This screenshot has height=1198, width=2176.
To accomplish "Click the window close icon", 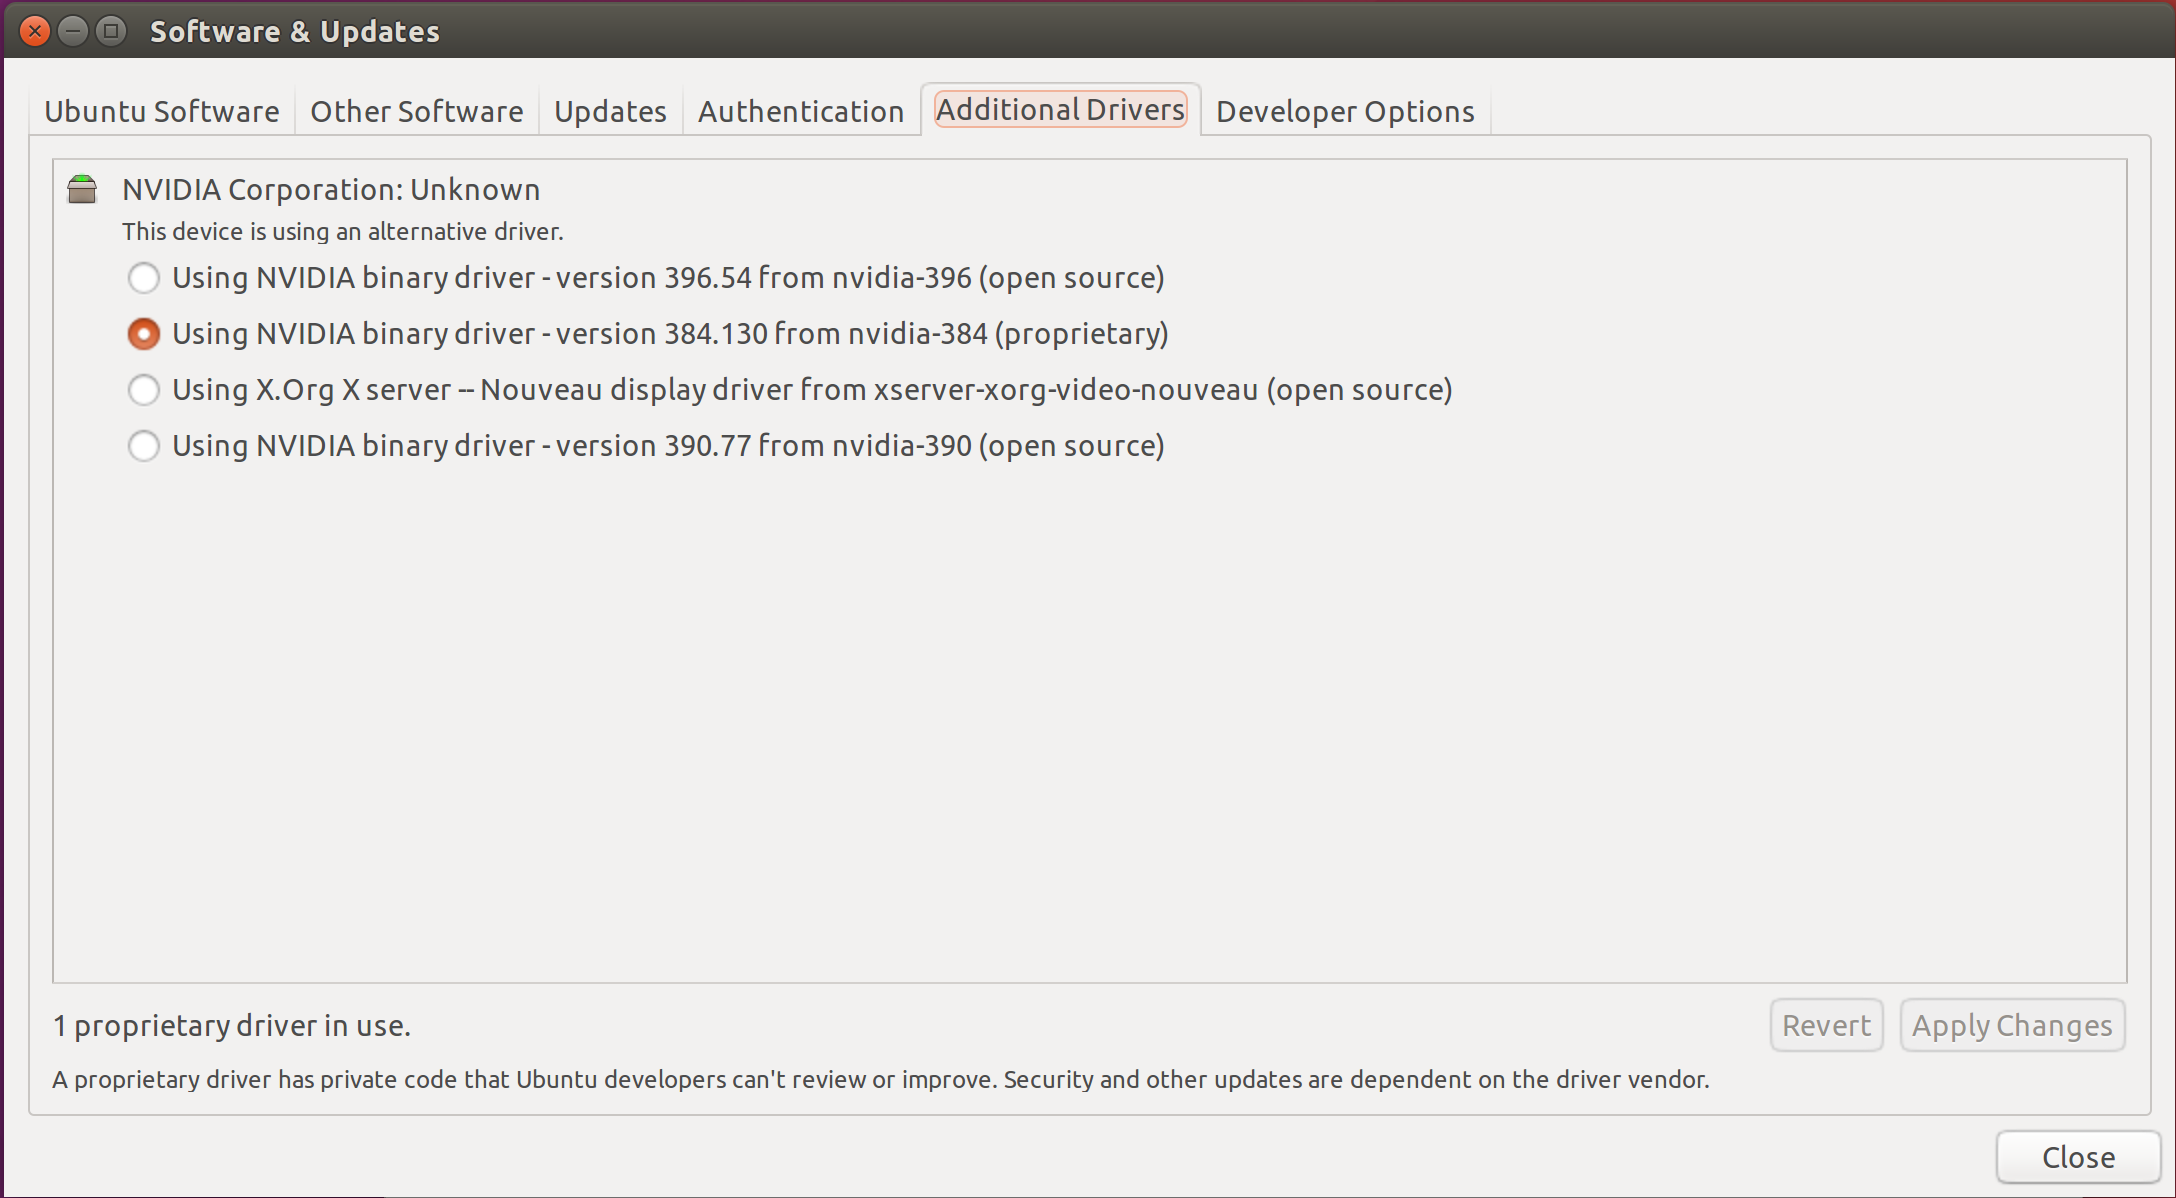I will [34, 31].
